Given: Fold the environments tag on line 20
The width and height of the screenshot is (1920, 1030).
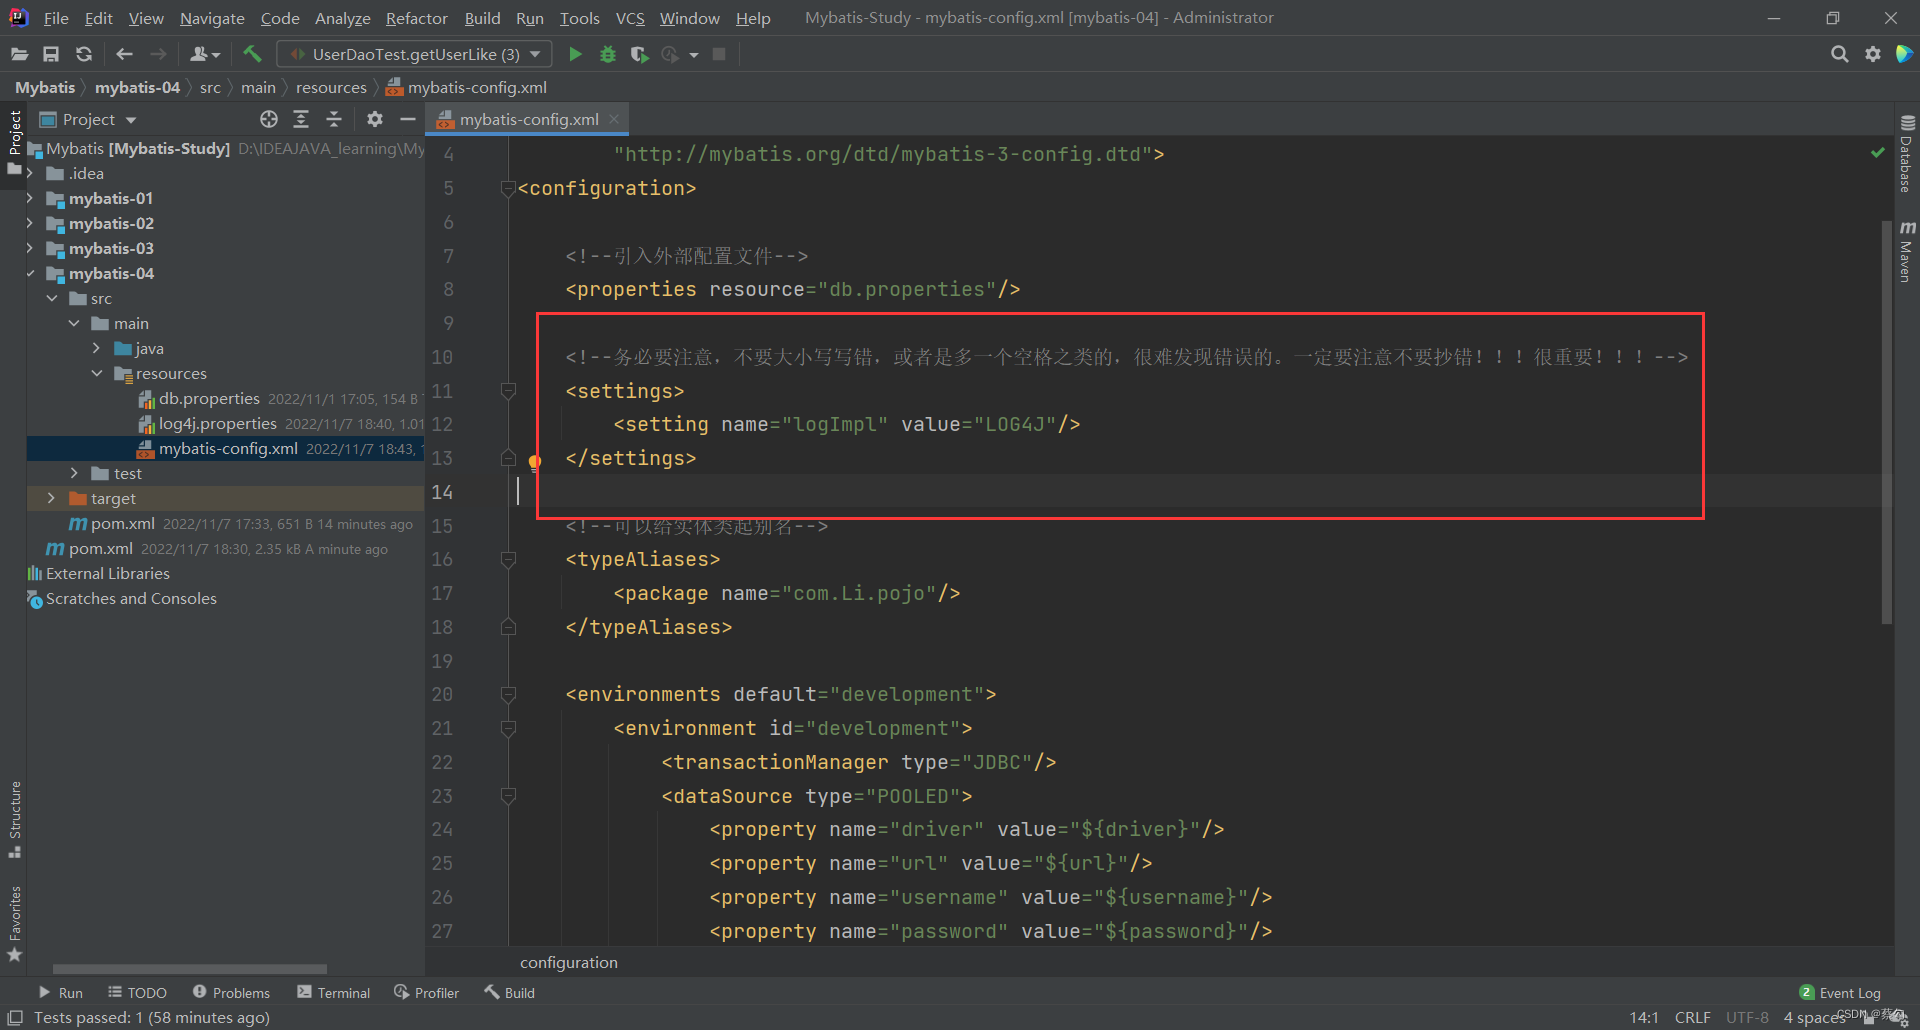Looking at the screenshot, I should click(508, 694).
